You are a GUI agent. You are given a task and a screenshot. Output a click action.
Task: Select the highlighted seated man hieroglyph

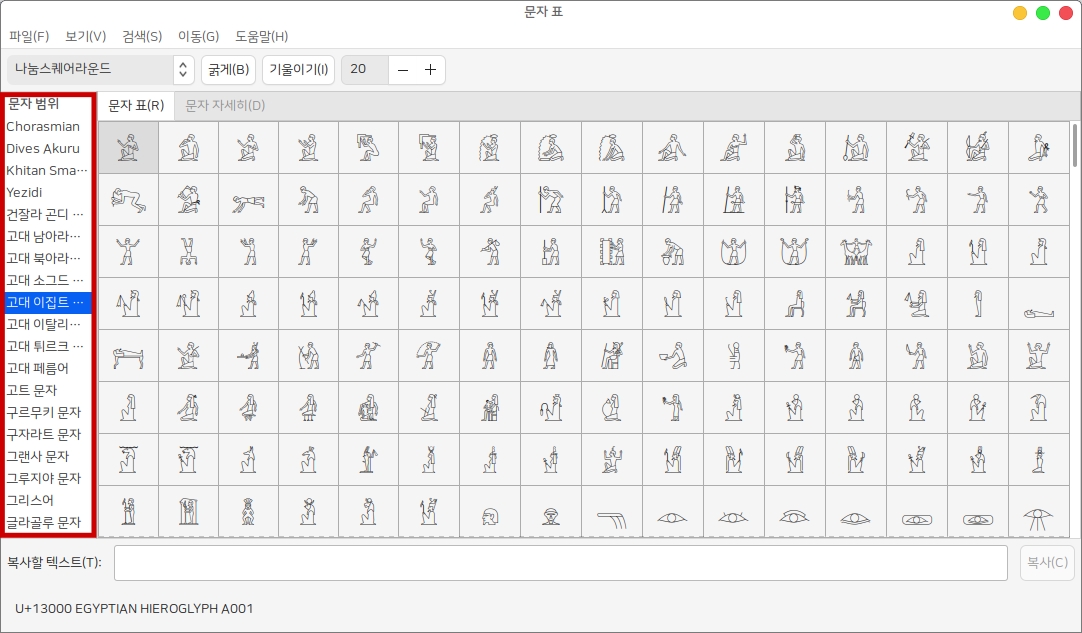coord(128,148)
